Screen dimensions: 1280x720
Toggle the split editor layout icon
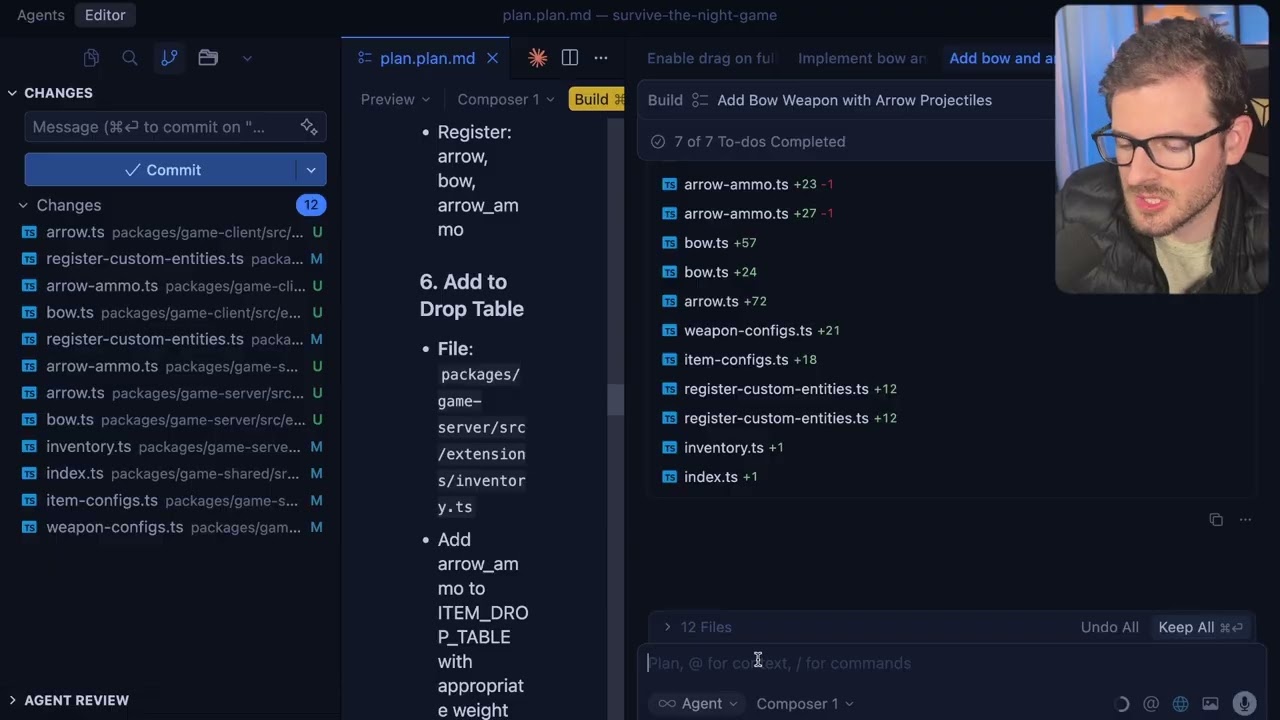[x=570, y=58]
